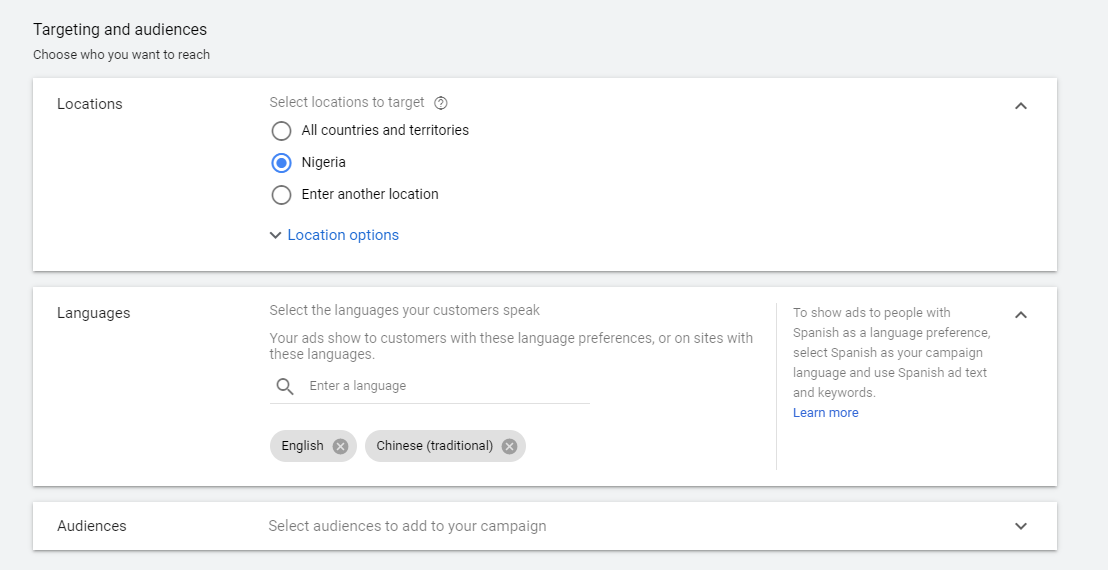
Task: Click the search magnifier icon in Languages
Action: click(285, 386)
